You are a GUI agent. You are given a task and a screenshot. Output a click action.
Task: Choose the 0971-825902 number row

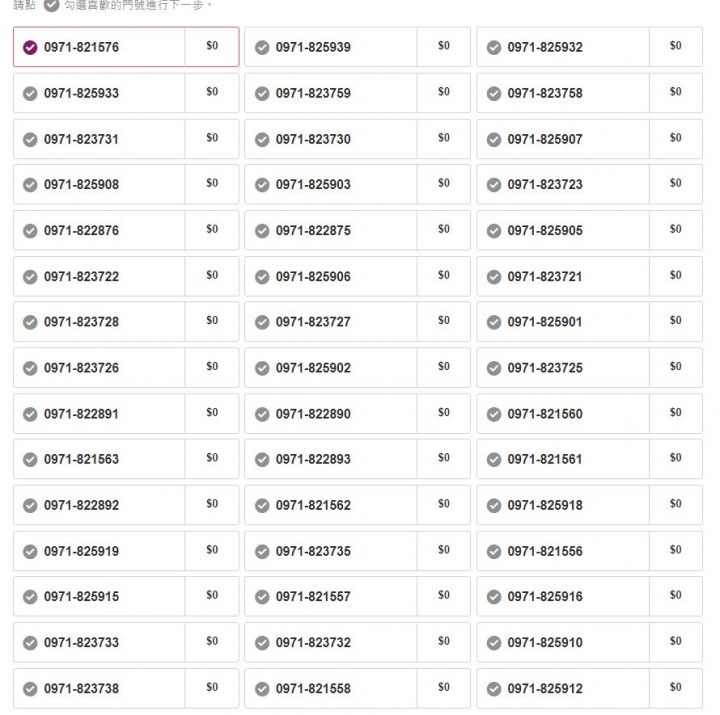(x=358, y=368)
